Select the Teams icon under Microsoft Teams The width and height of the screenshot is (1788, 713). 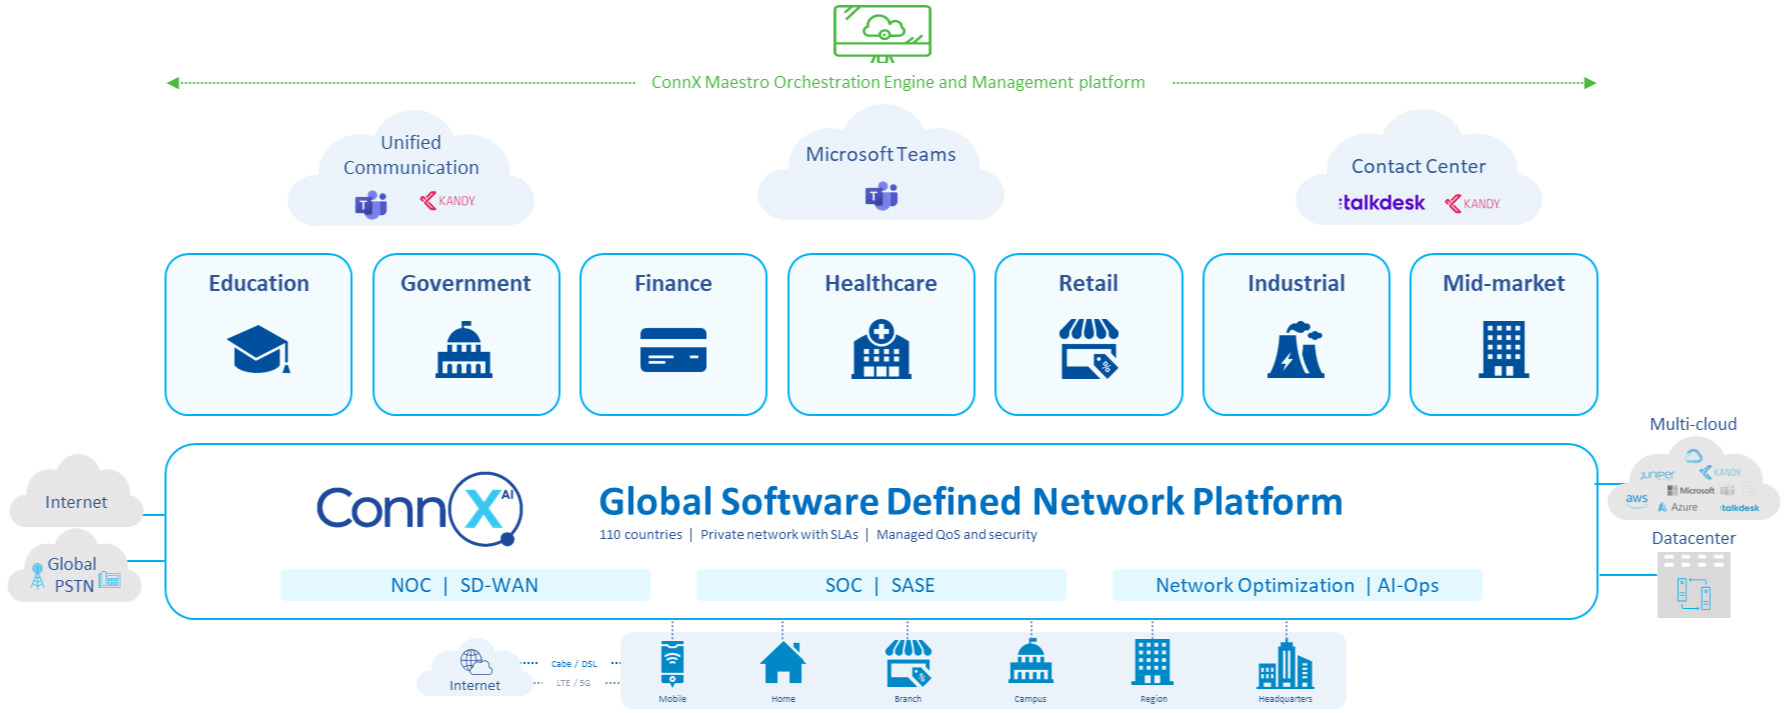pyautogui.click(x=881, y=196)
